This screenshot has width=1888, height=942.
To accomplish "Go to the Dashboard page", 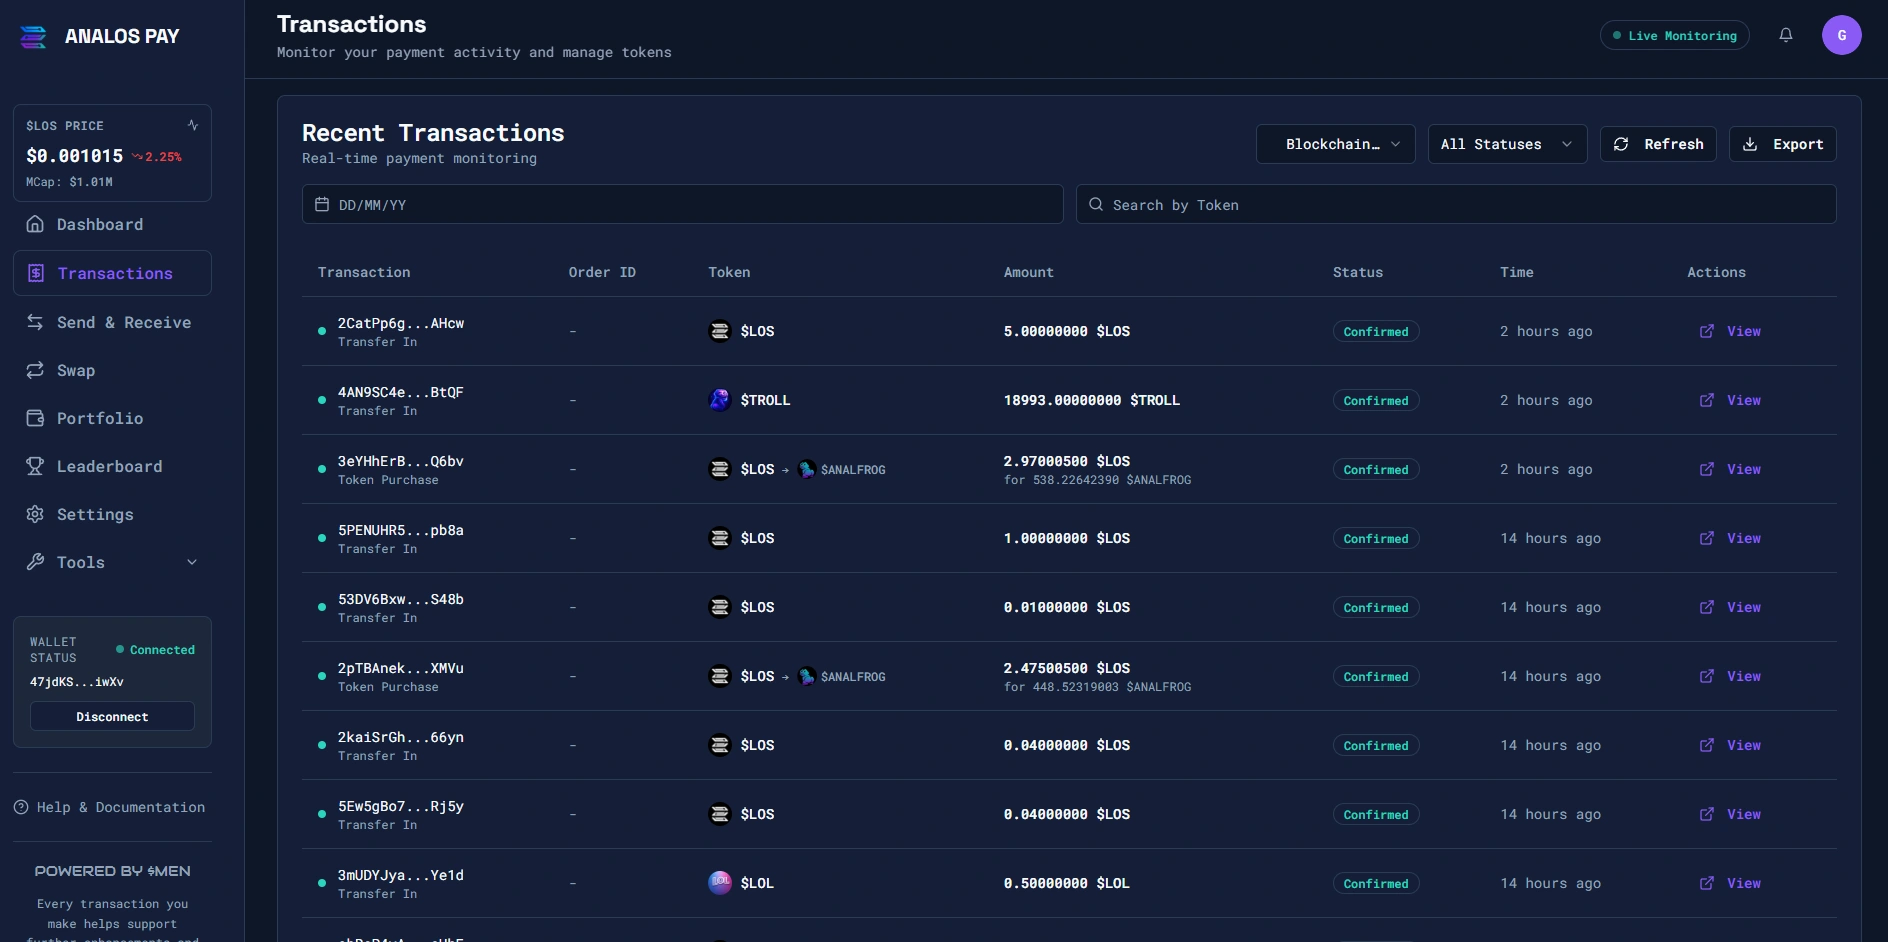I will pos(100,225).
